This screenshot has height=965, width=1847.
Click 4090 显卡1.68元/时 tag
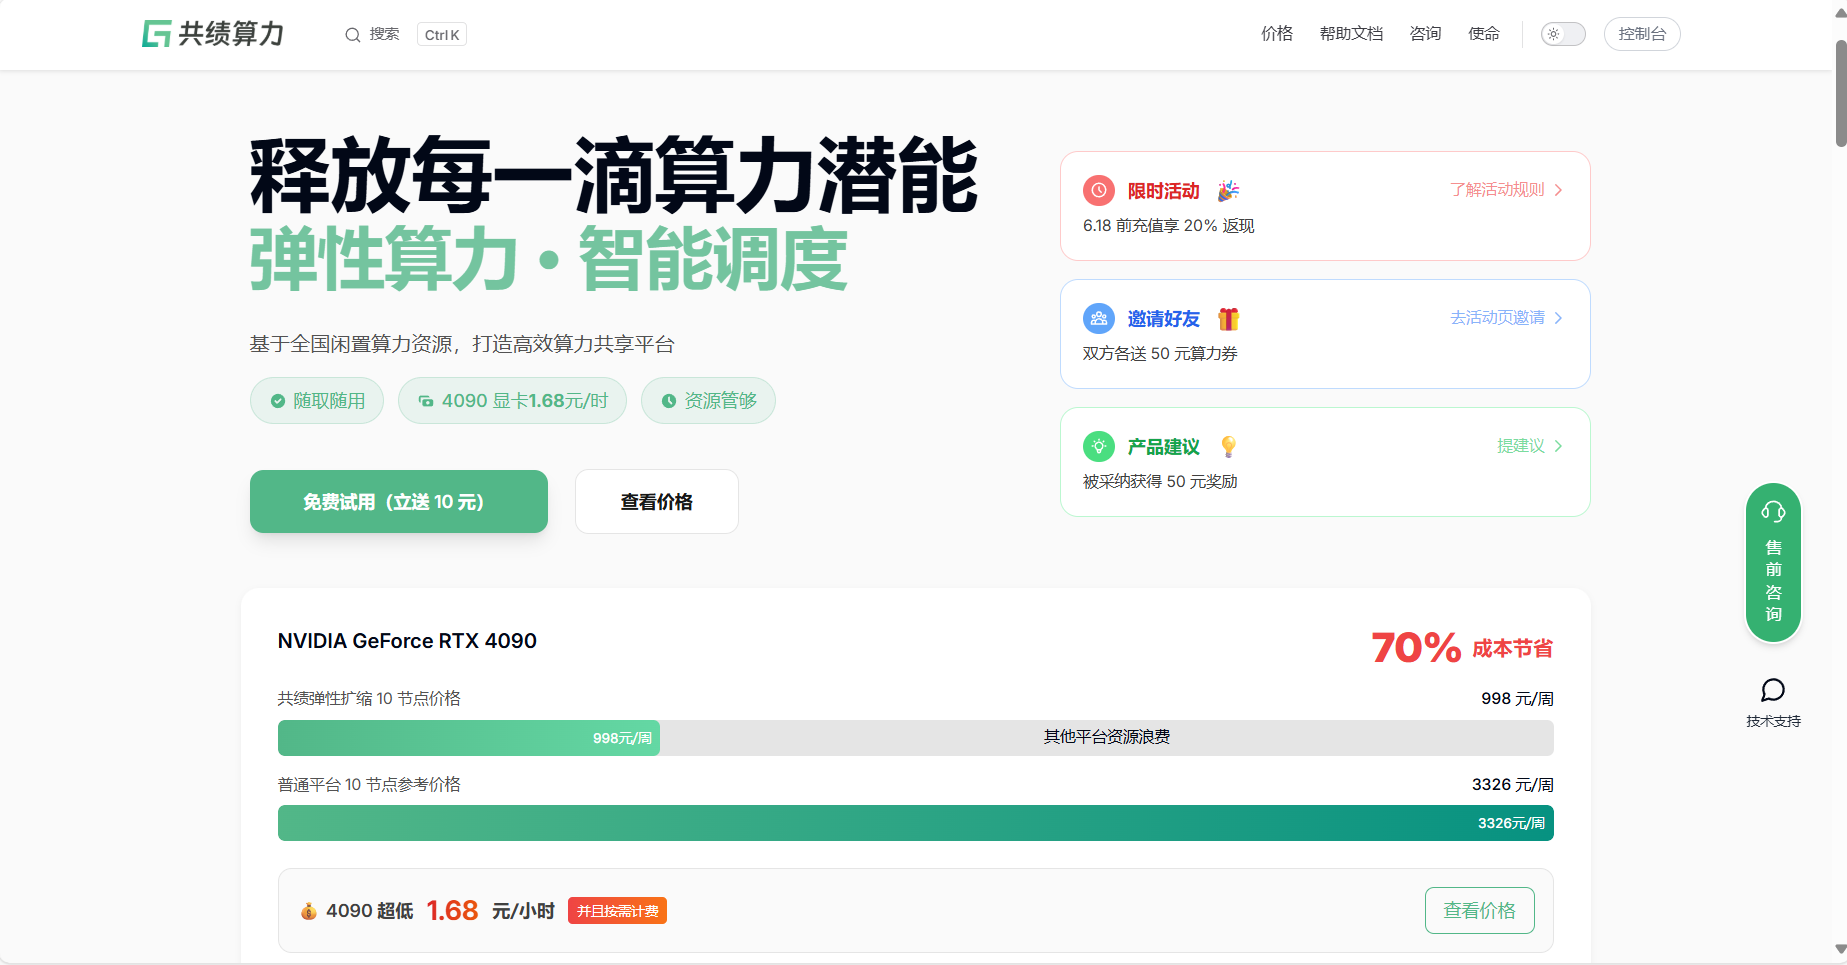pyautogui.click(x=512, y=401)
